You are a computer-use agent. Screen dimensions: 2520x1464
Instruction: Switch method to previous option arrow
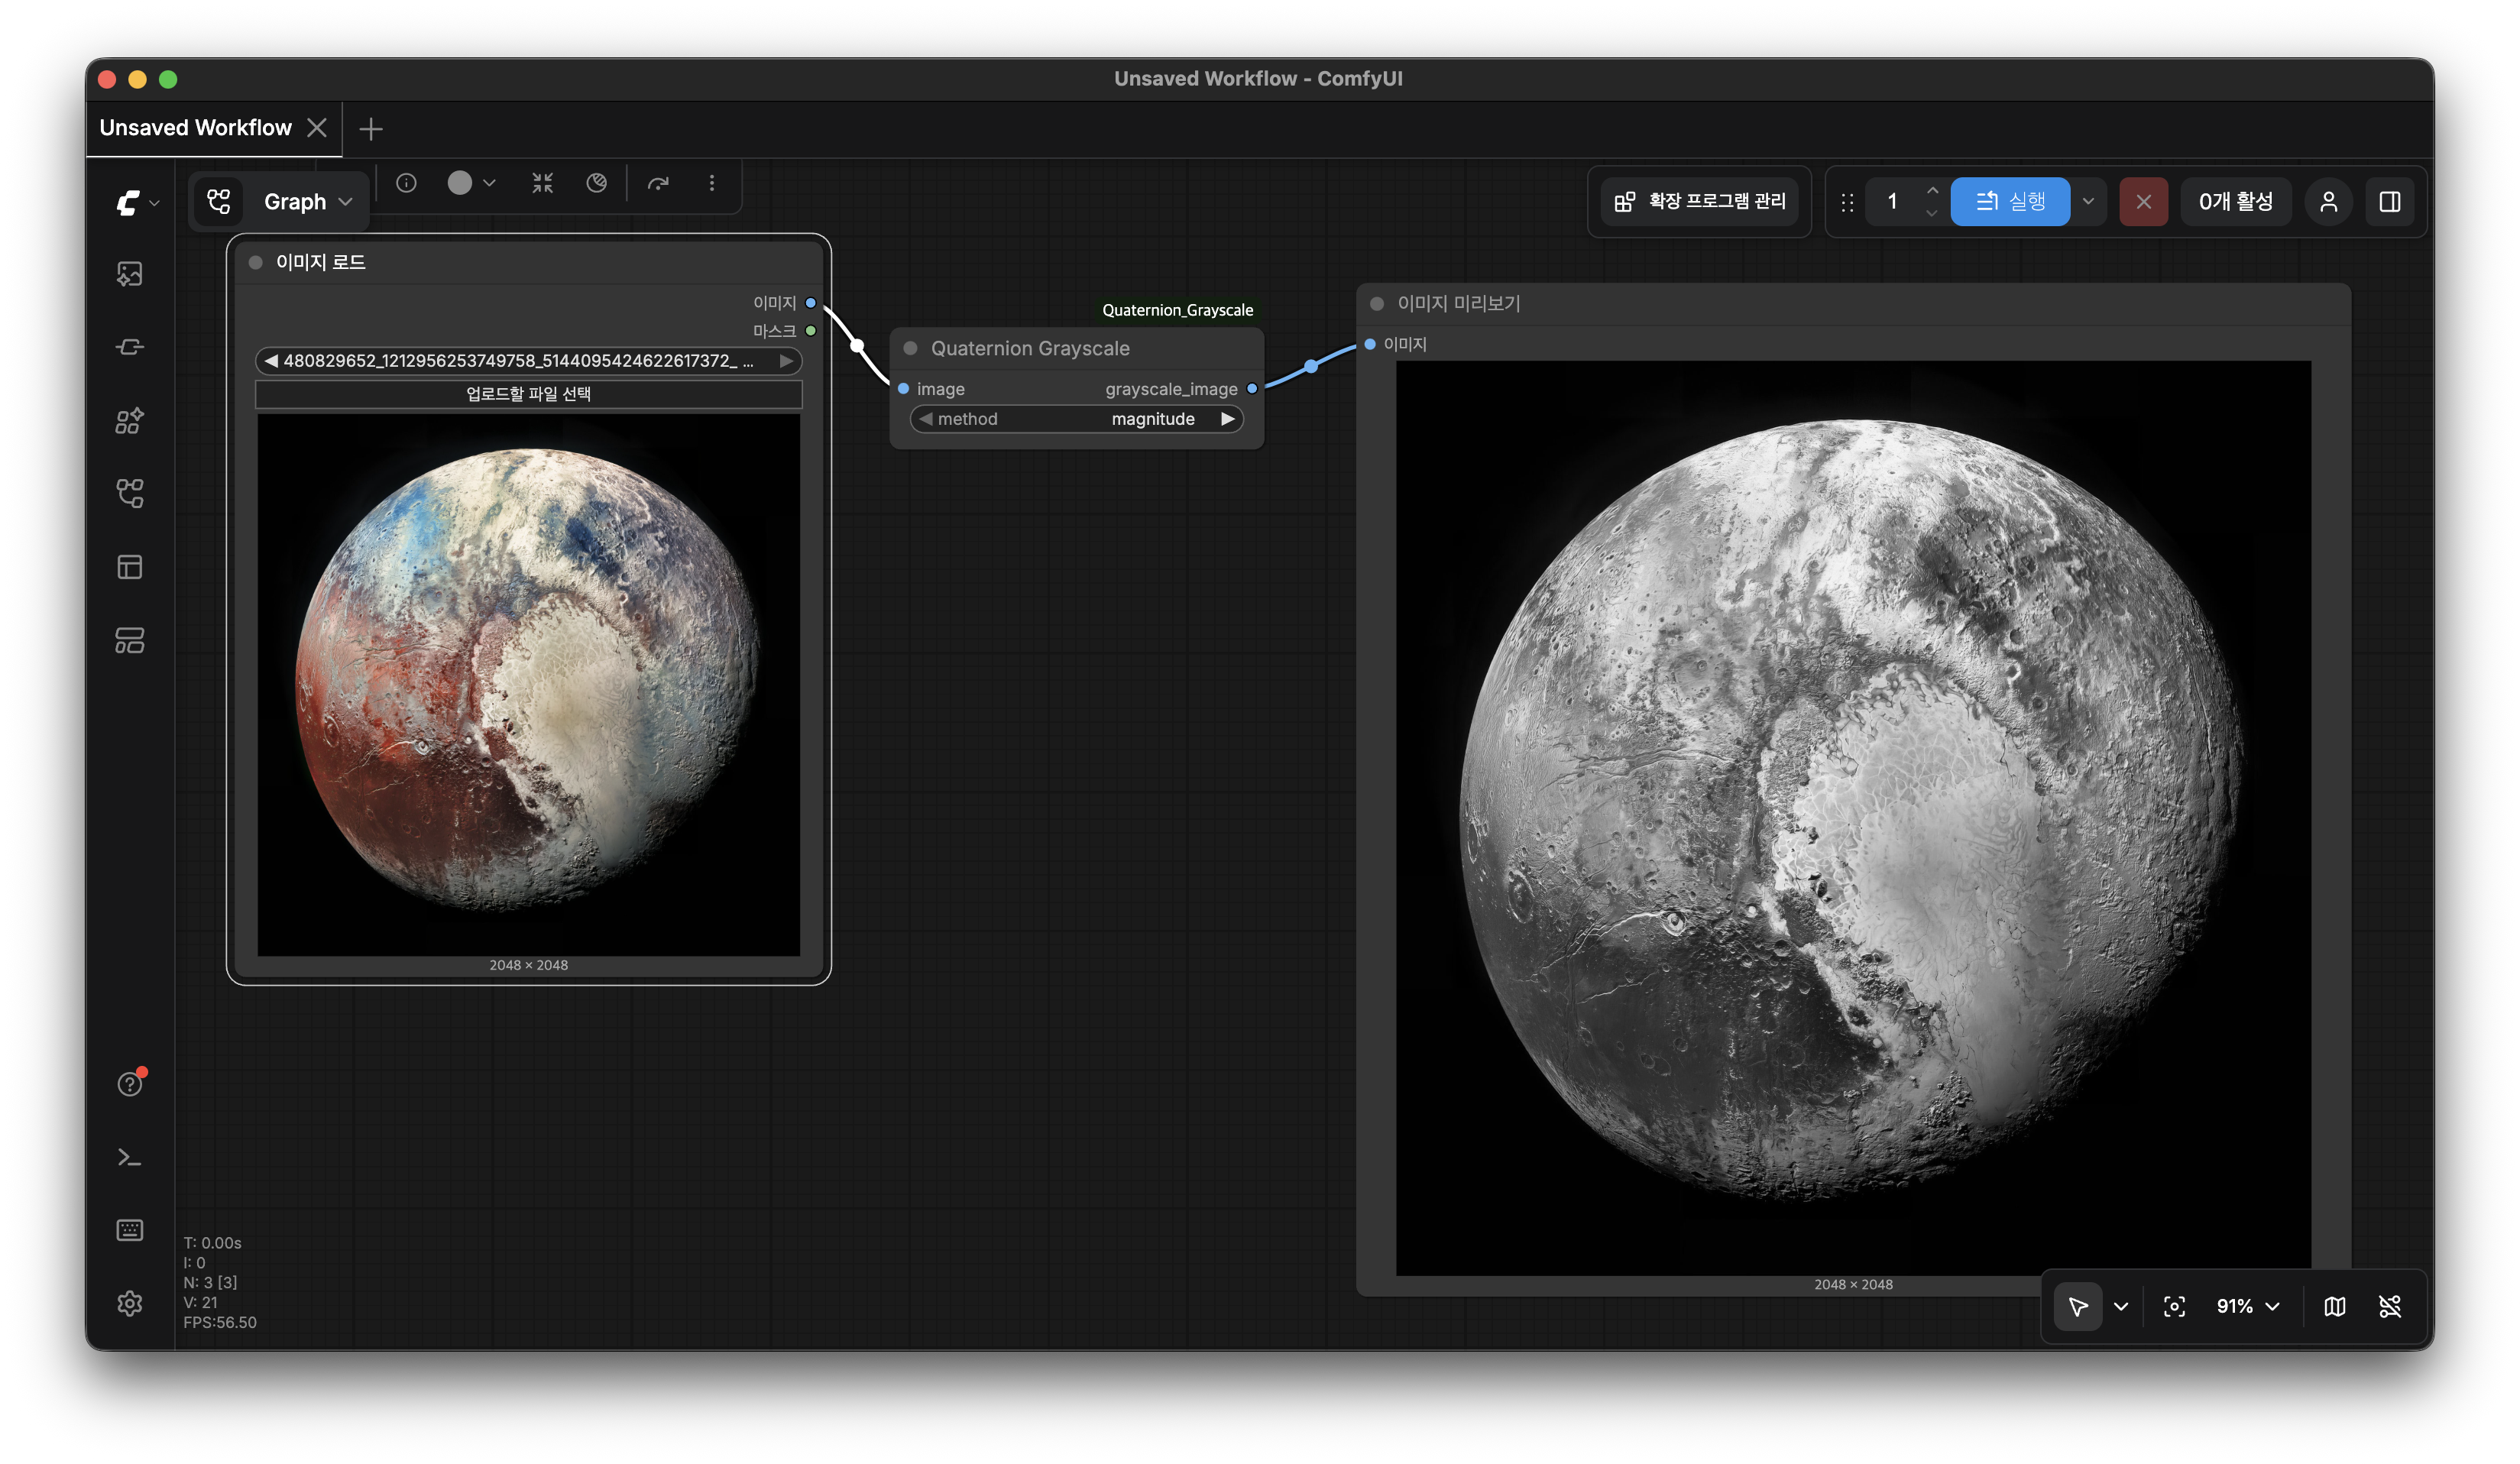tap(926, 419)
